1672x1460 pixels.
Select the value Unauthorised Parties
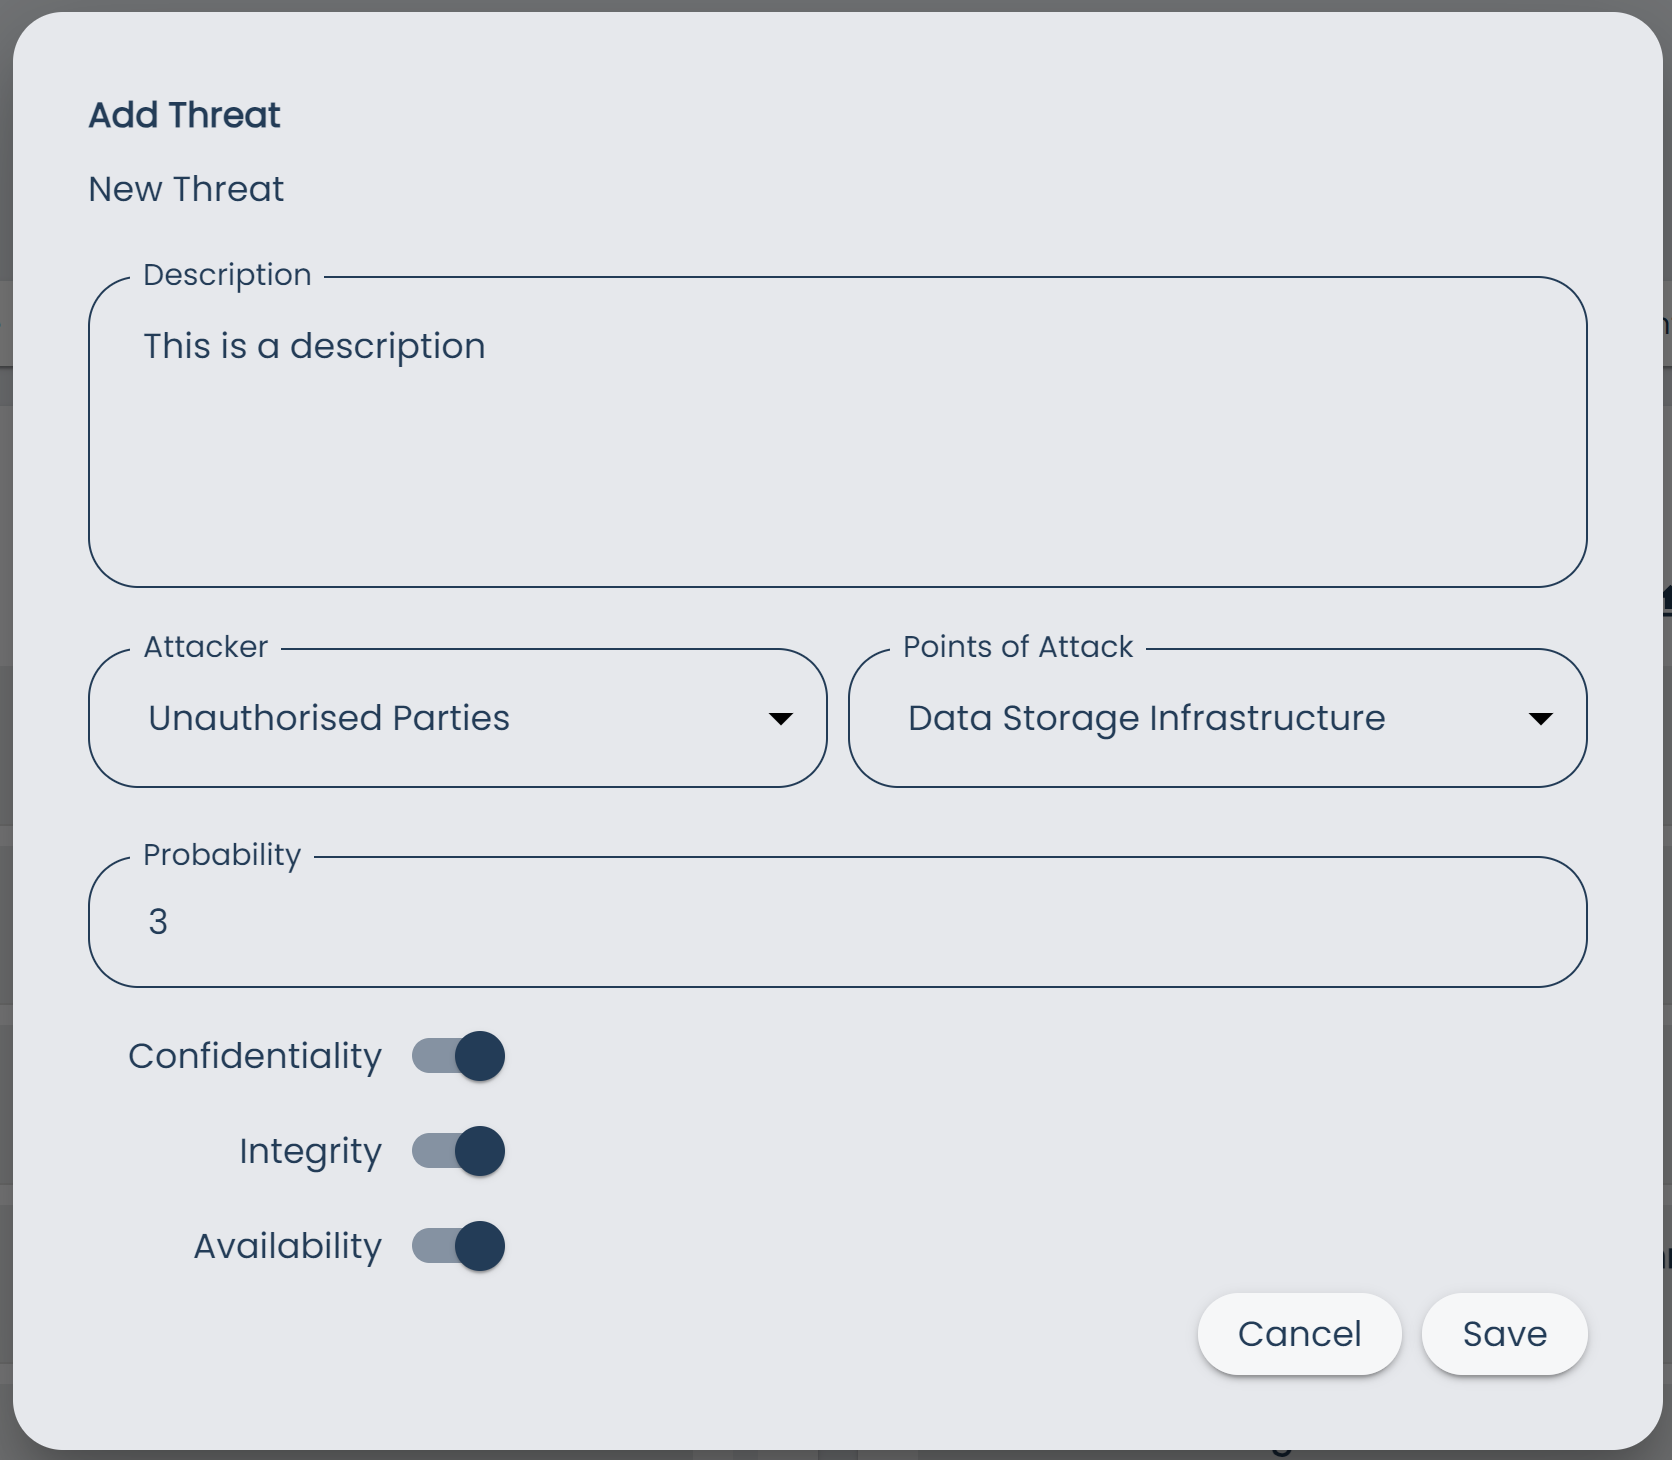329,717
